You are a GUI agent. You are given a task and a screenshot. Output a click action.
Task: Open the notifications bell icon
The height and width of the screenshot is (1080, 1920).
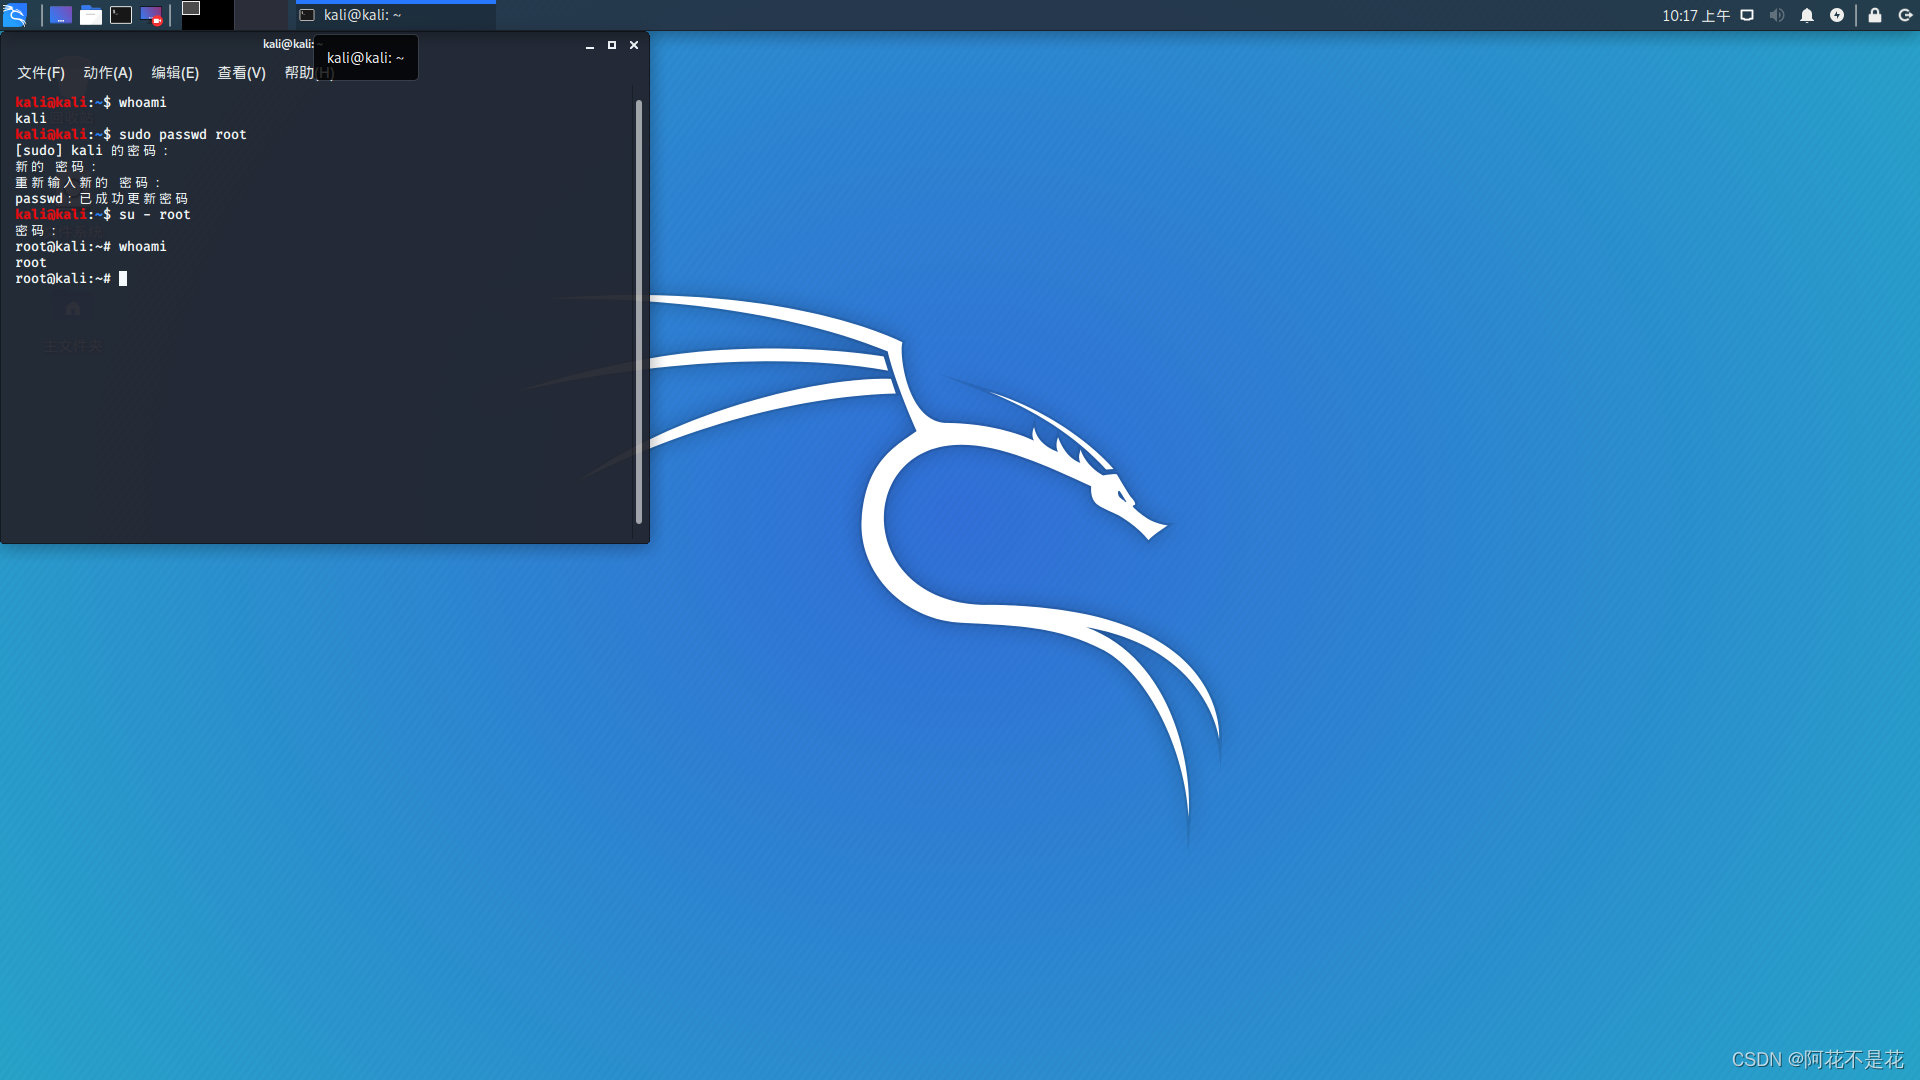1807,15
